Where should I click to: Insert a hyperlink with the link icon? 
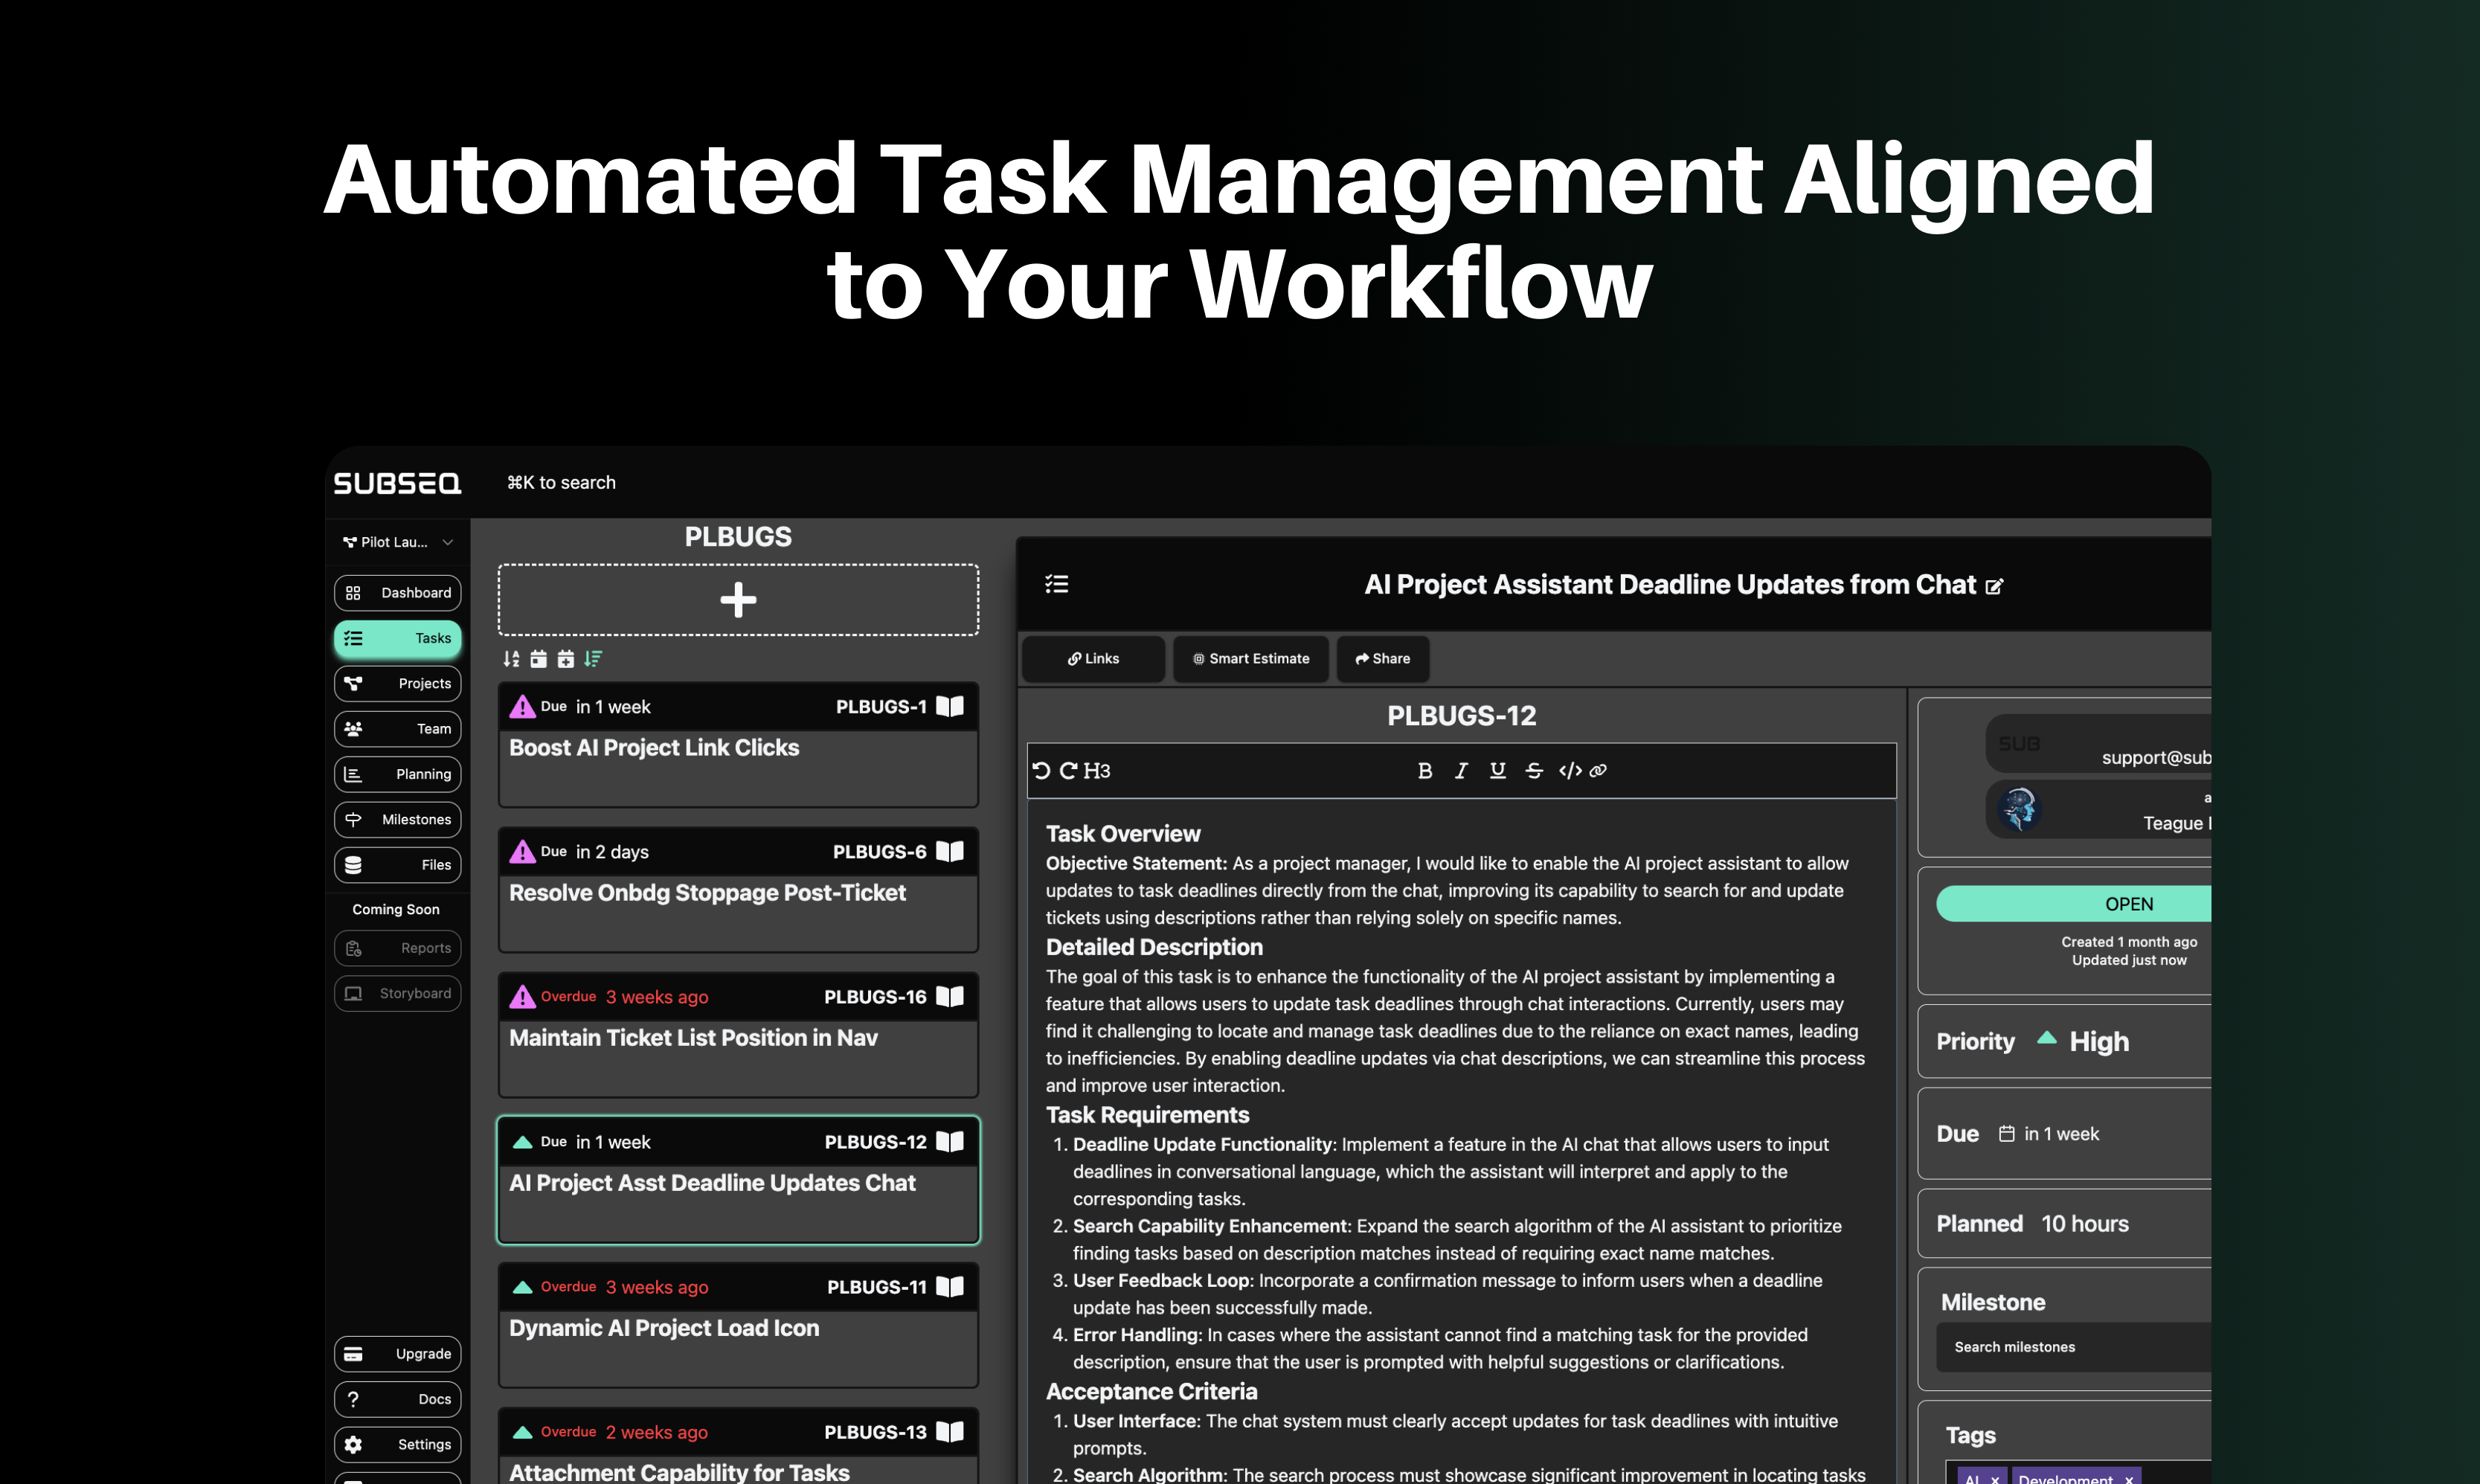pyautogui.click(x=1598, y=771)
